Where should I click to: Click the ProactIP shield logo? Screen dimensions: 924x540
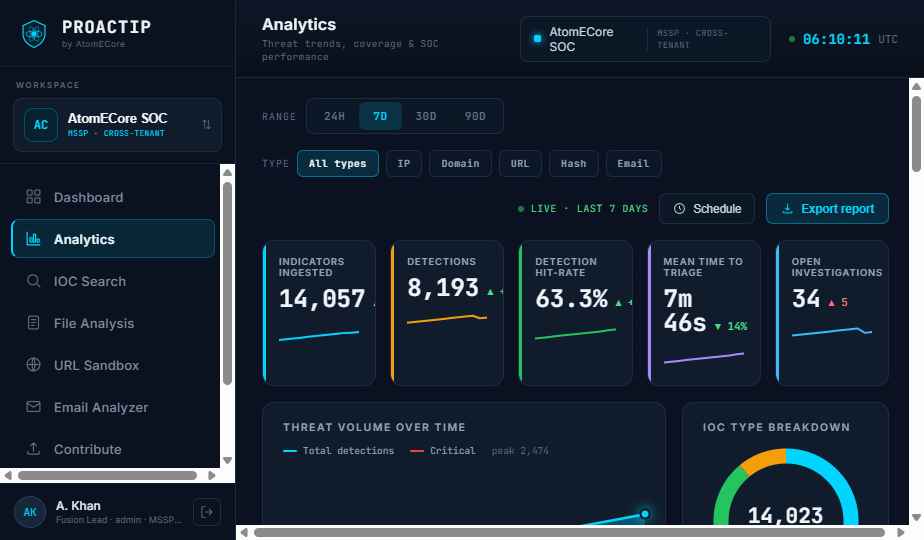point(34,34)
